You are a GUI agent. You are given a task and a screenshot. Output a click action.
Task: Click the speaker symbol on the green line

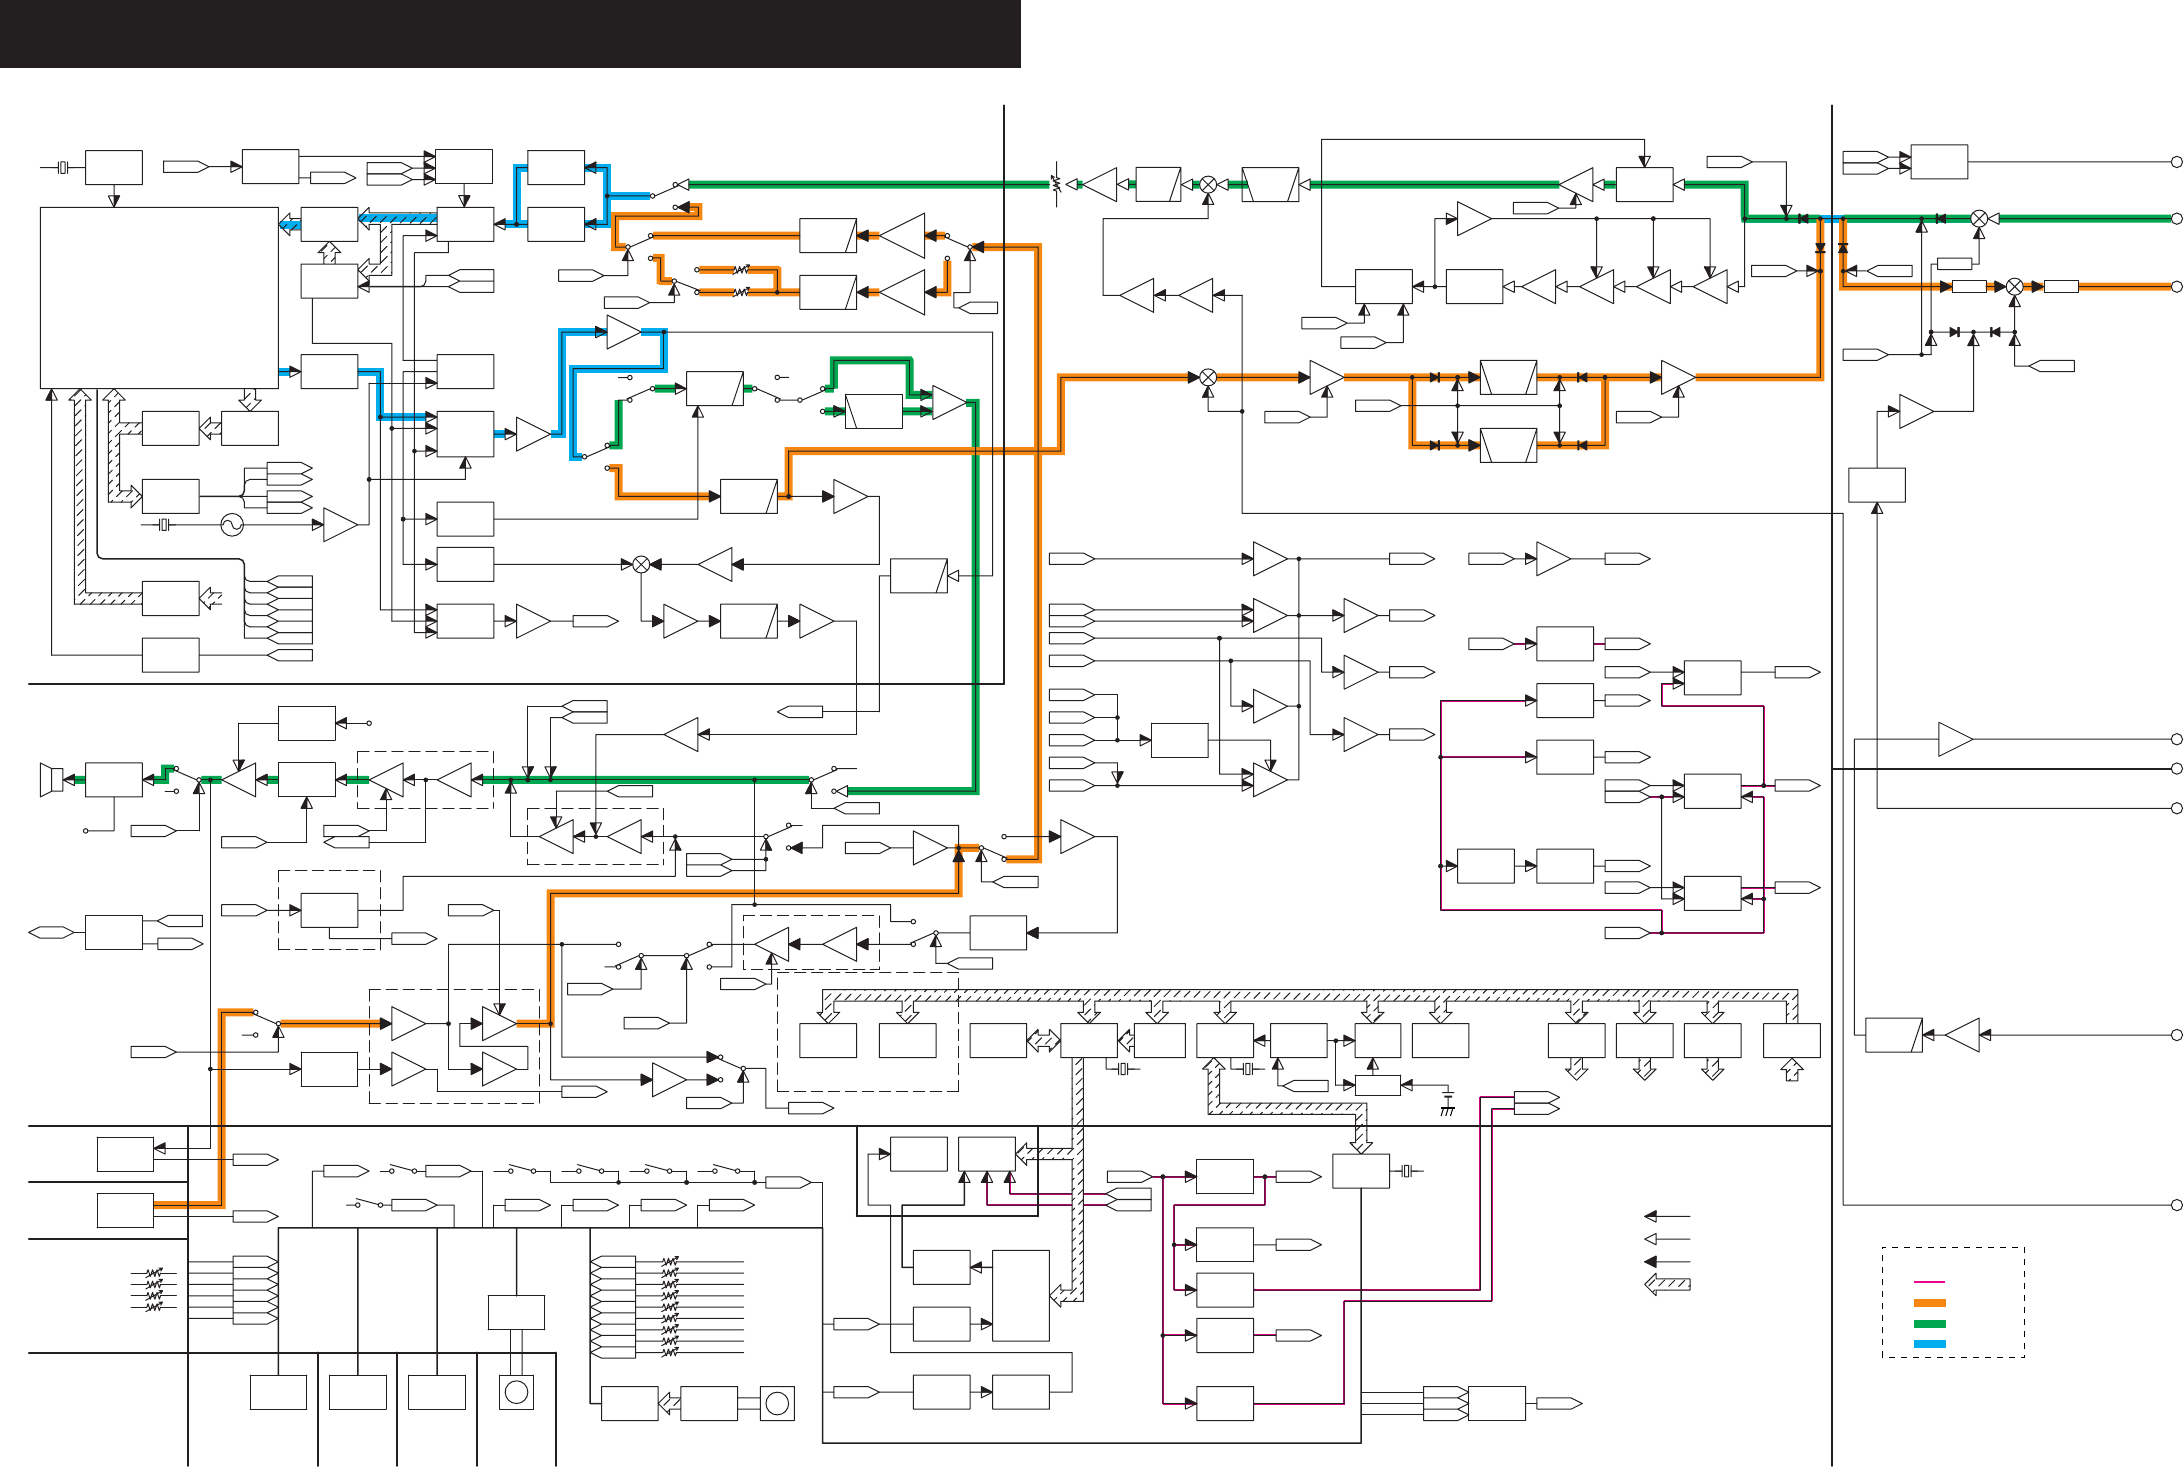(51, 780)
